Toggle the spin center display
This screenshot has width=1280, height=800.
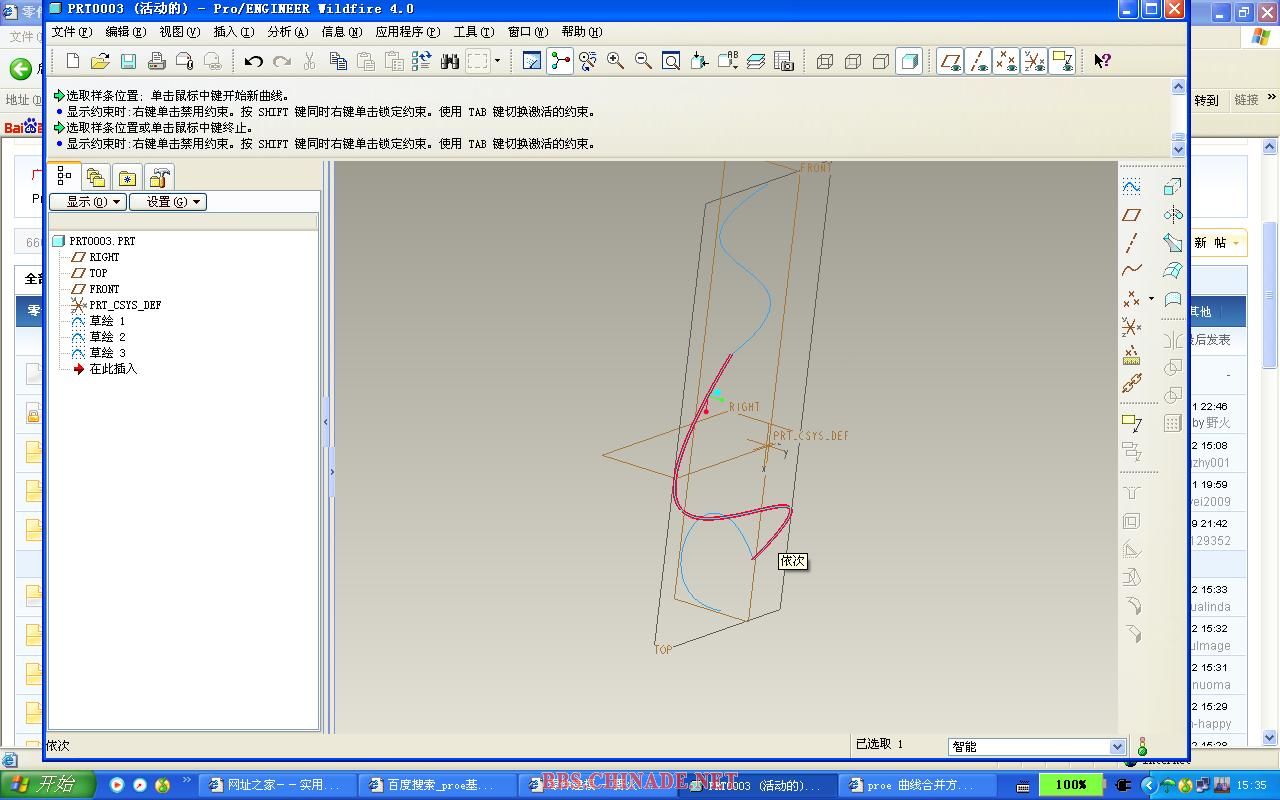pyautogui.click(x=560, y=61)
